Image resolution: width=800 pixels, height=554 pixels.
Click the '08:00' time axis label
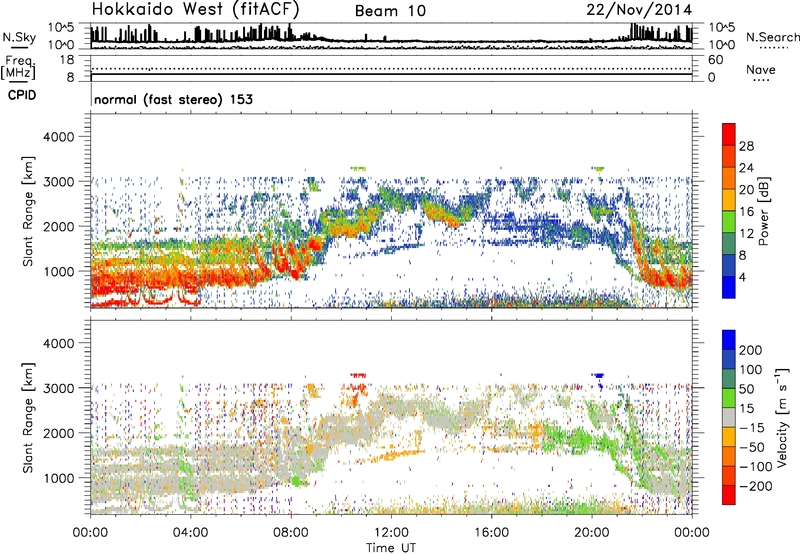[291, 533]
